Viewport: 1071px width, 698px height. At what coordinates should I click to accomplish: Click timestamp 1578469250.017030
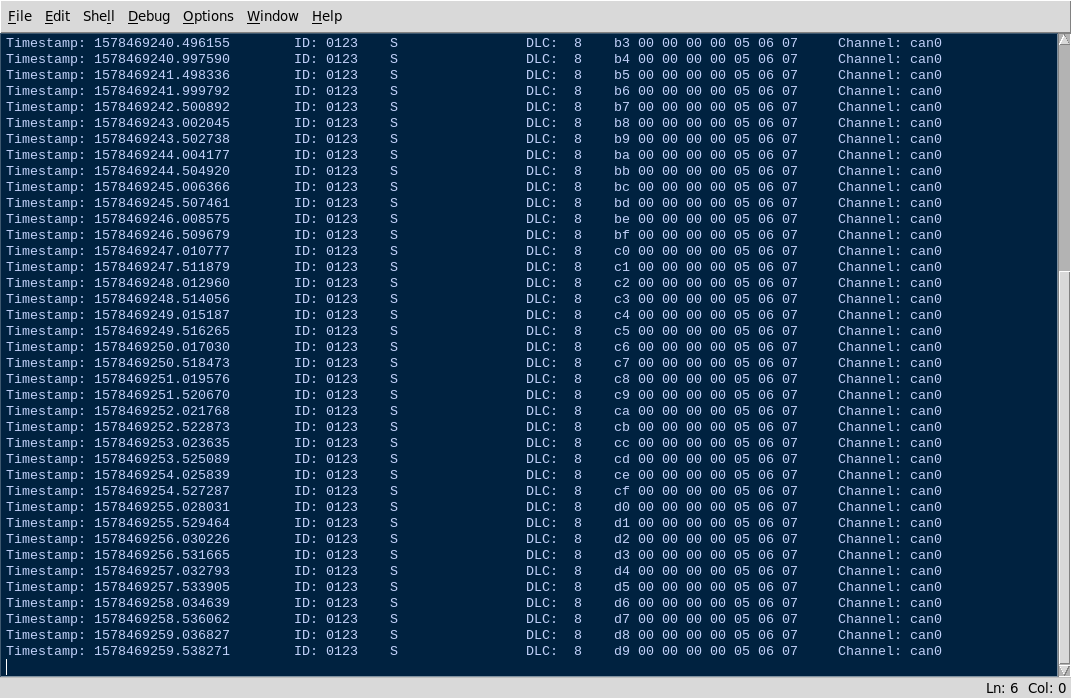click(162, 347)
